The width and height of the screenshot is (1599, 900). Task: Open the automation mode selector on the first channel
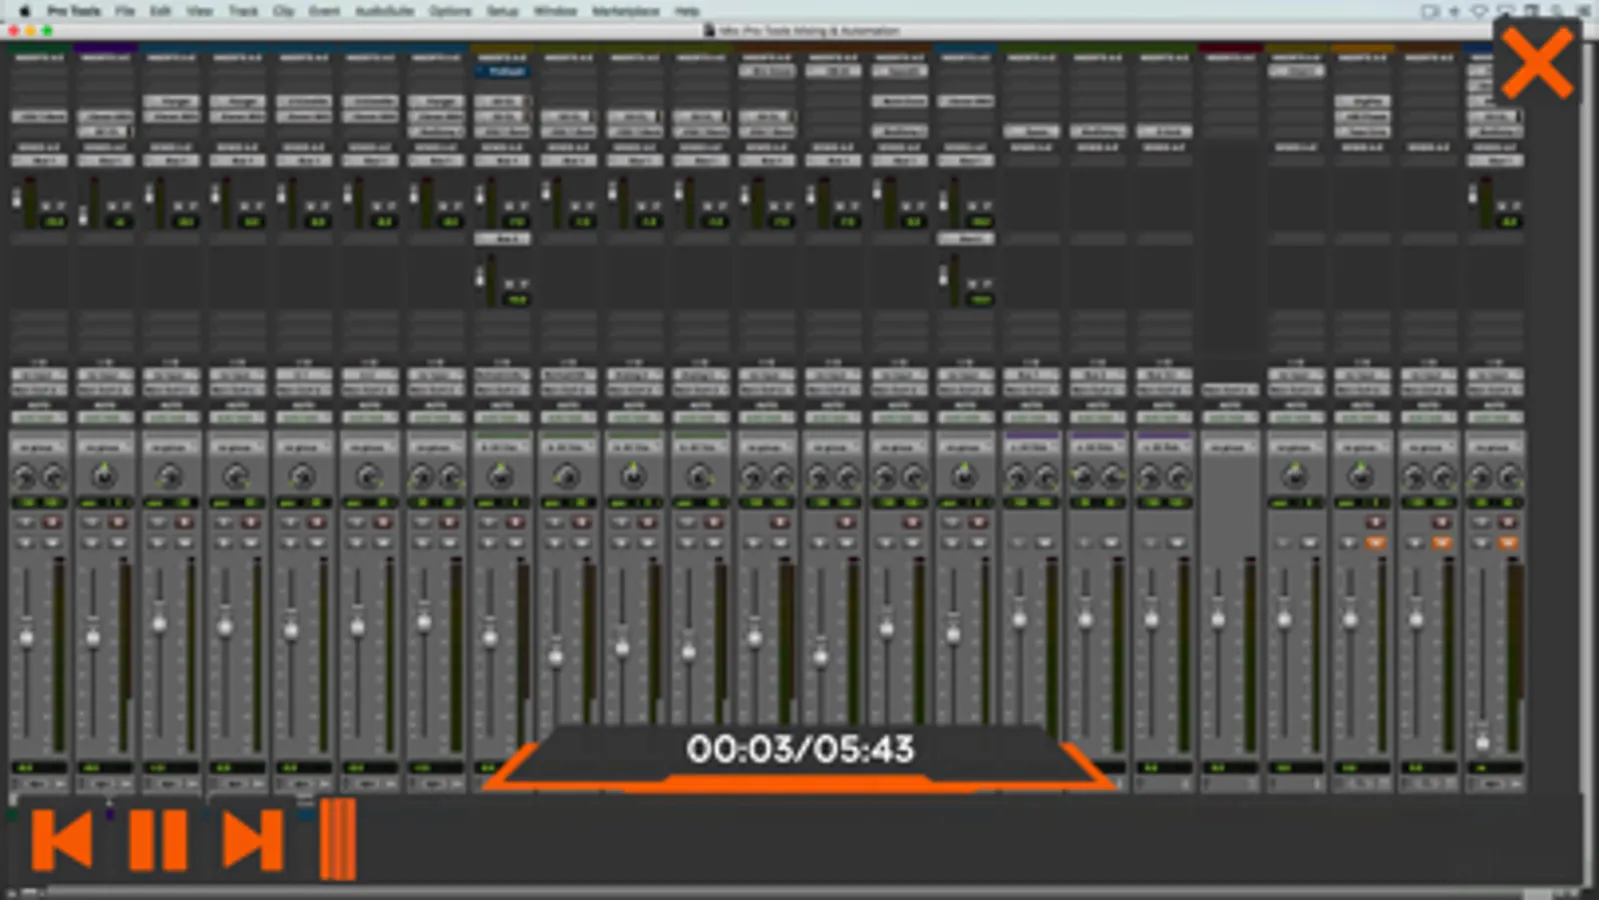point(39,417)
